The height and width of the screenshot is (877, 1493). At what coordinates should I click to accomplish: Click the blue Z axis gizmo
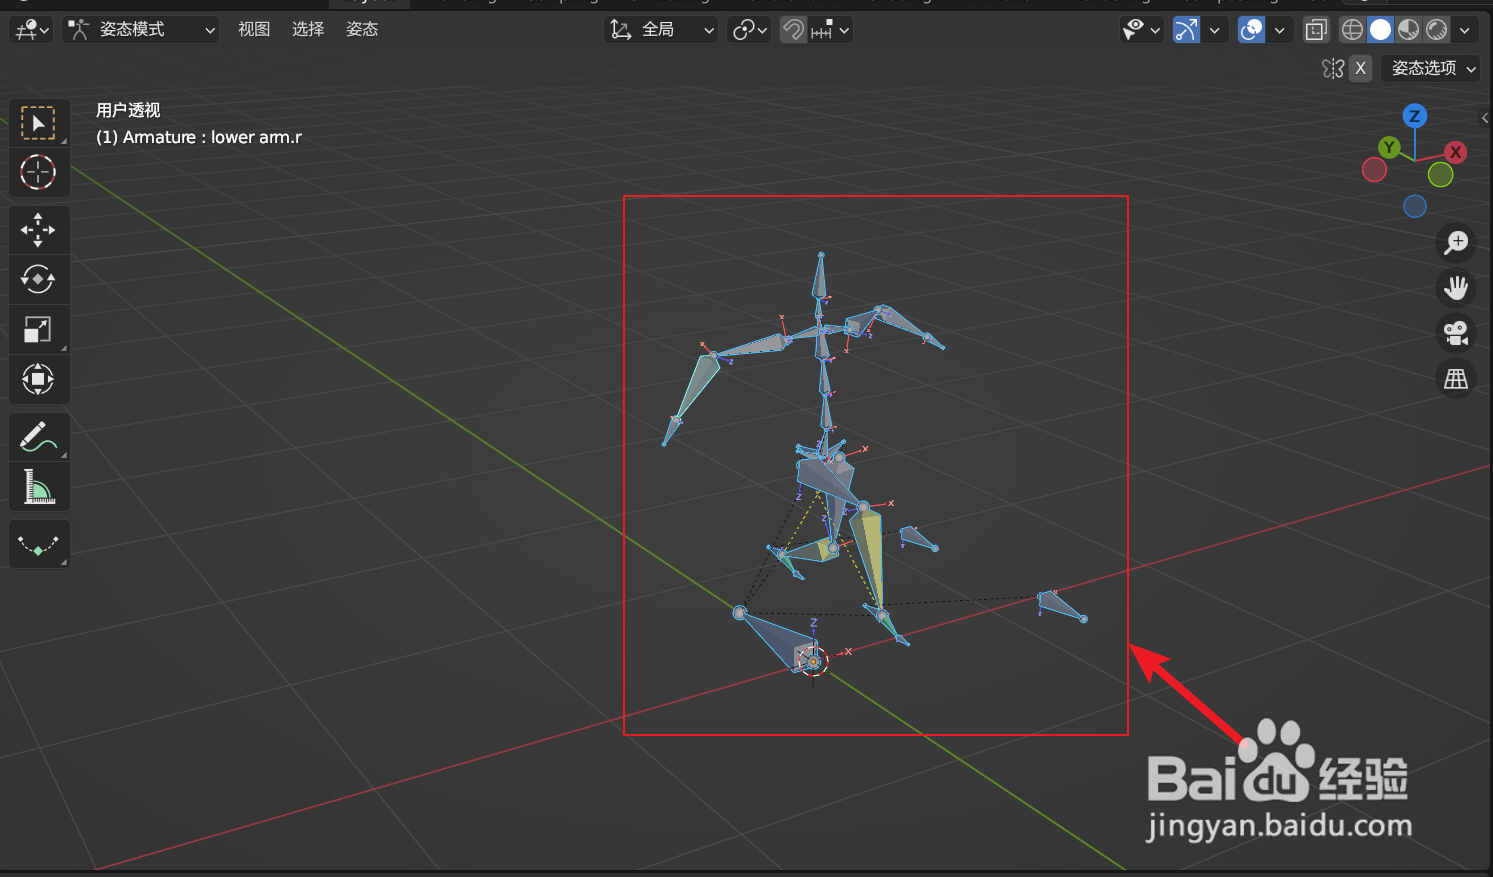click(x=1414, y=116)
